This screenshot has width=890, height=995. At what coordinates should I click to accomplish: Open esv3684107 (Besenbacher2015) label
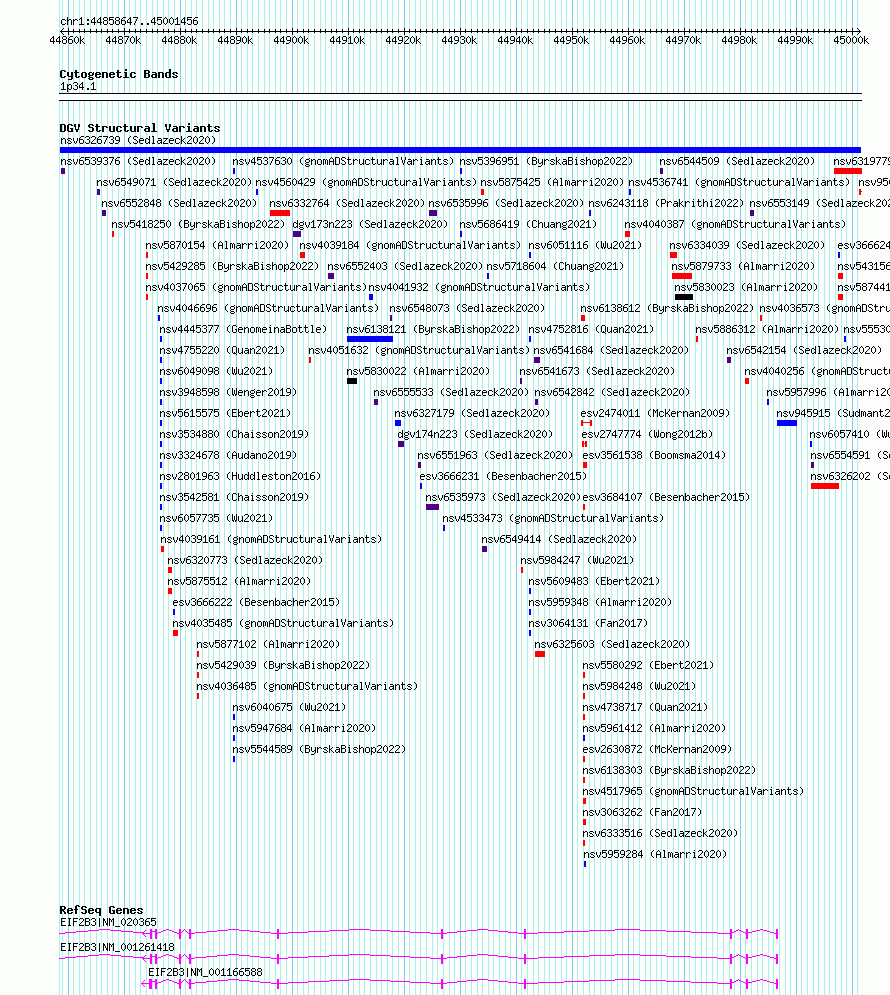tap(666, 498)
